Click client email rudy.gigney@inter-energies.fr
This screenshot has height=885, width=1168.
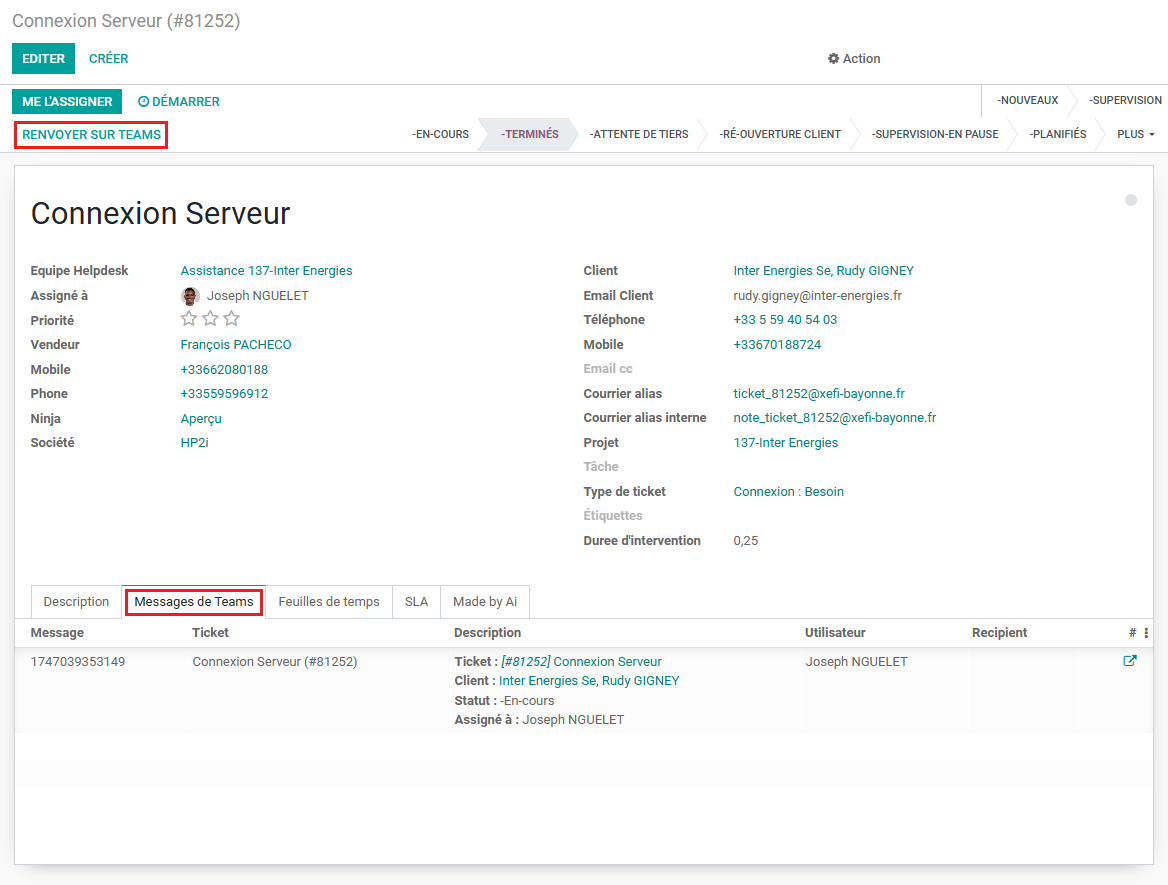(x=817, y=296)
